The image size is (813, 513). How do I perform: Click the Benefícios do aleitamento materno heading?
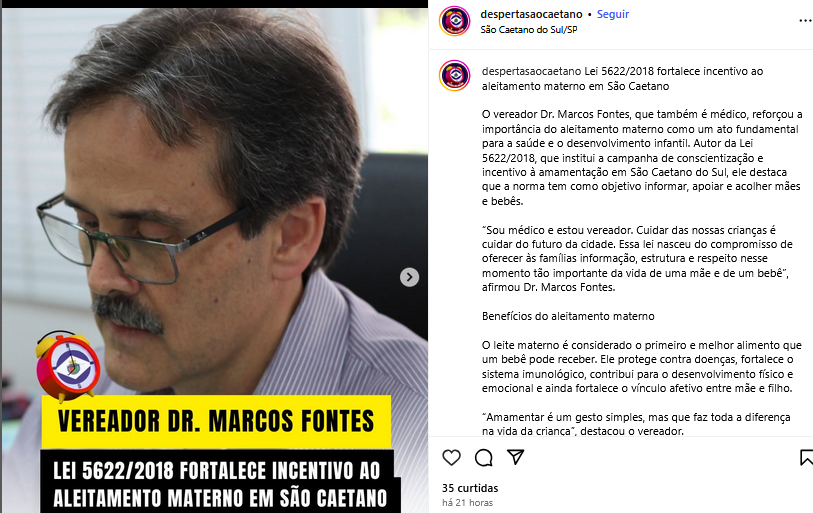(568, 316)
